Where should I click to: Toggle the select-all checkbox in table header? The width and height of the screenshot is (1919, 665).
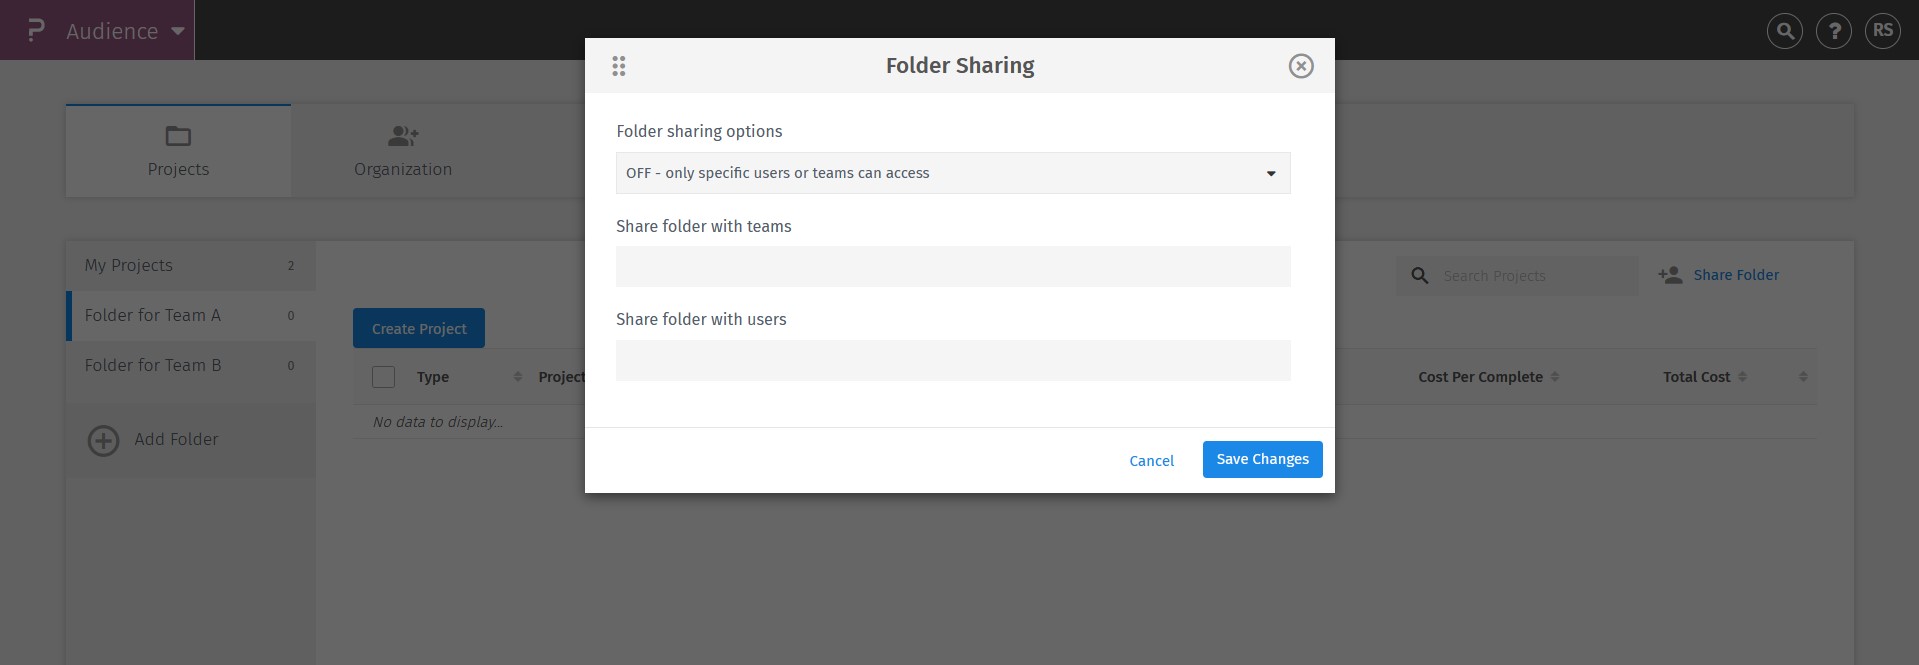(x=383, y=377)
